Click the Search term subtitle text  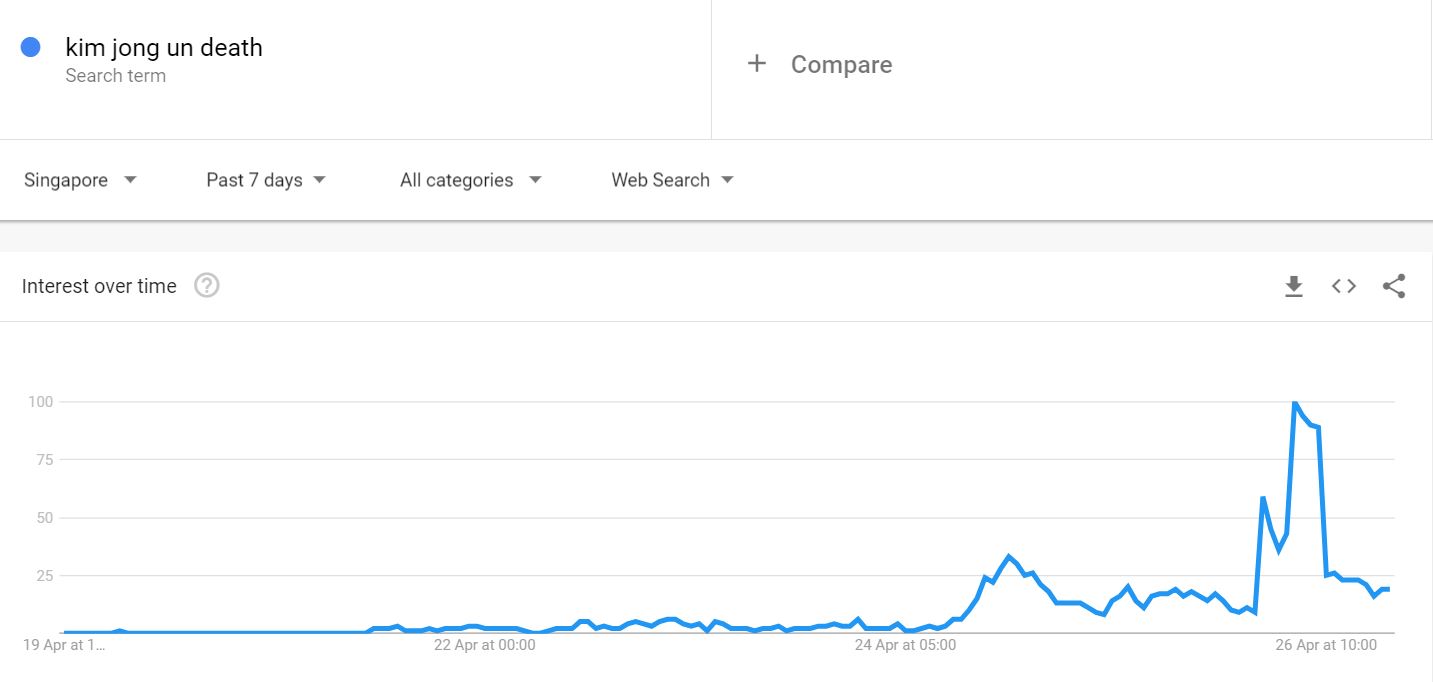[116, 76]
